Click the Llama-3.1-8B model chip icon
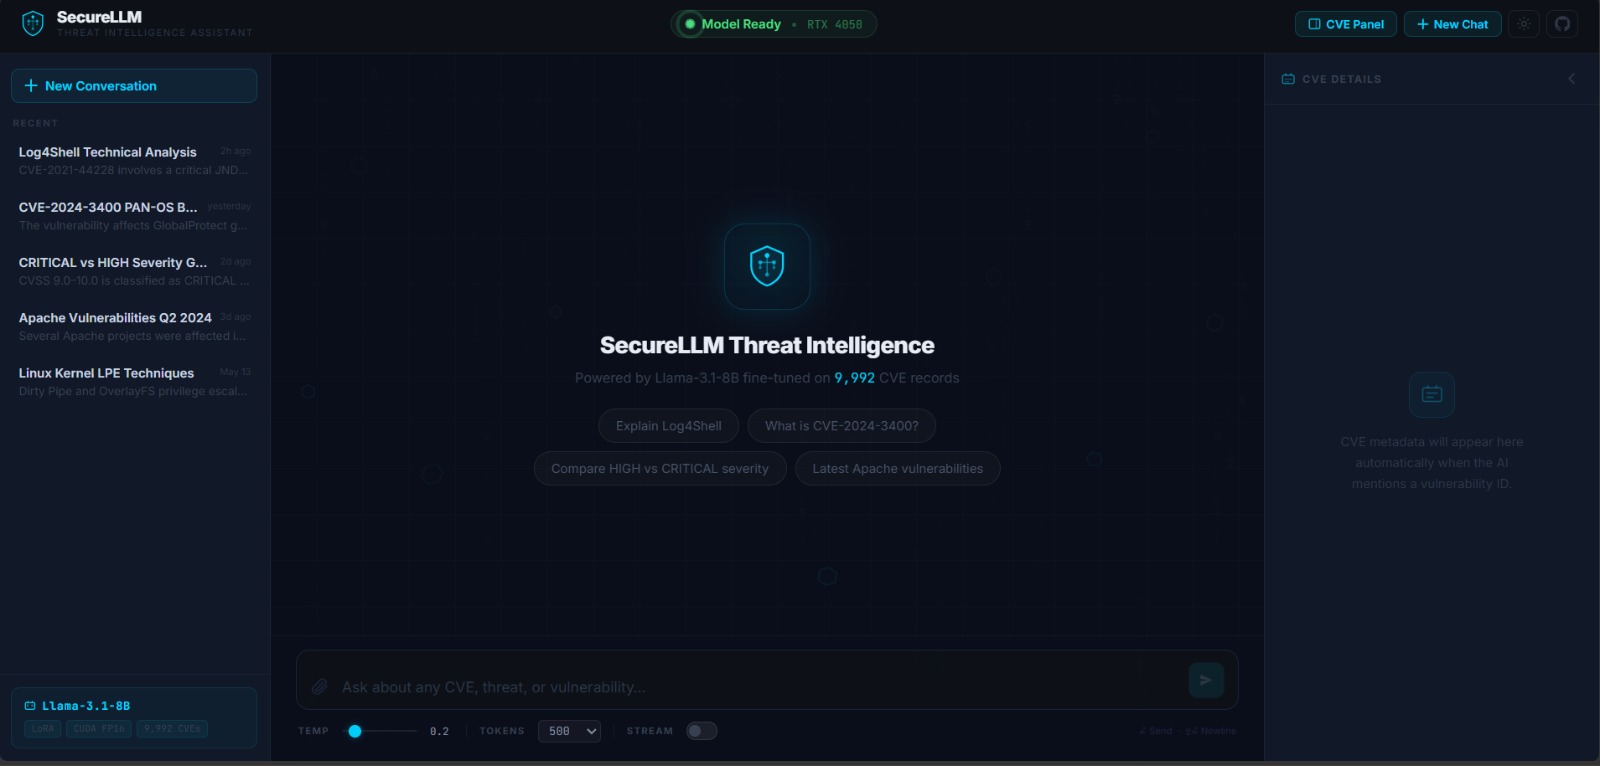 (30, 706)
